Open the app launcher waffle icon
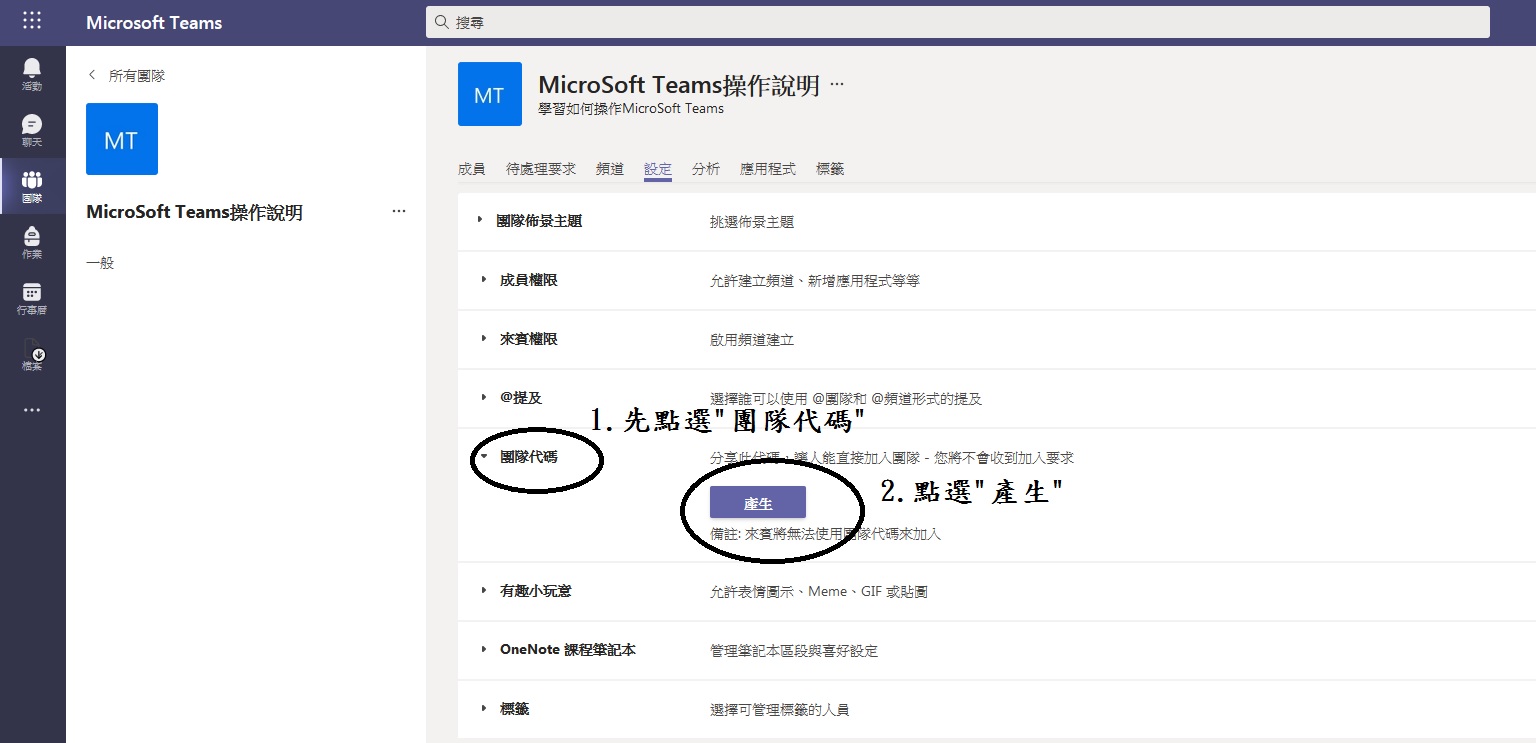 (32, 21)
